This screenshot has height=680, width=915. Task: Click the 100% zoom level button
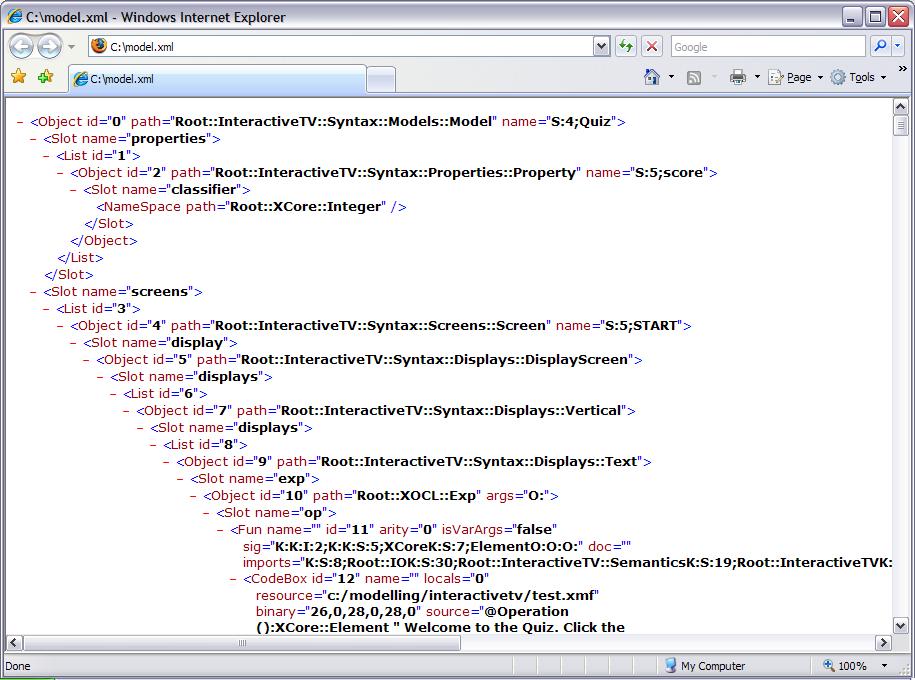pyautogui.click(x=844, y=665)
